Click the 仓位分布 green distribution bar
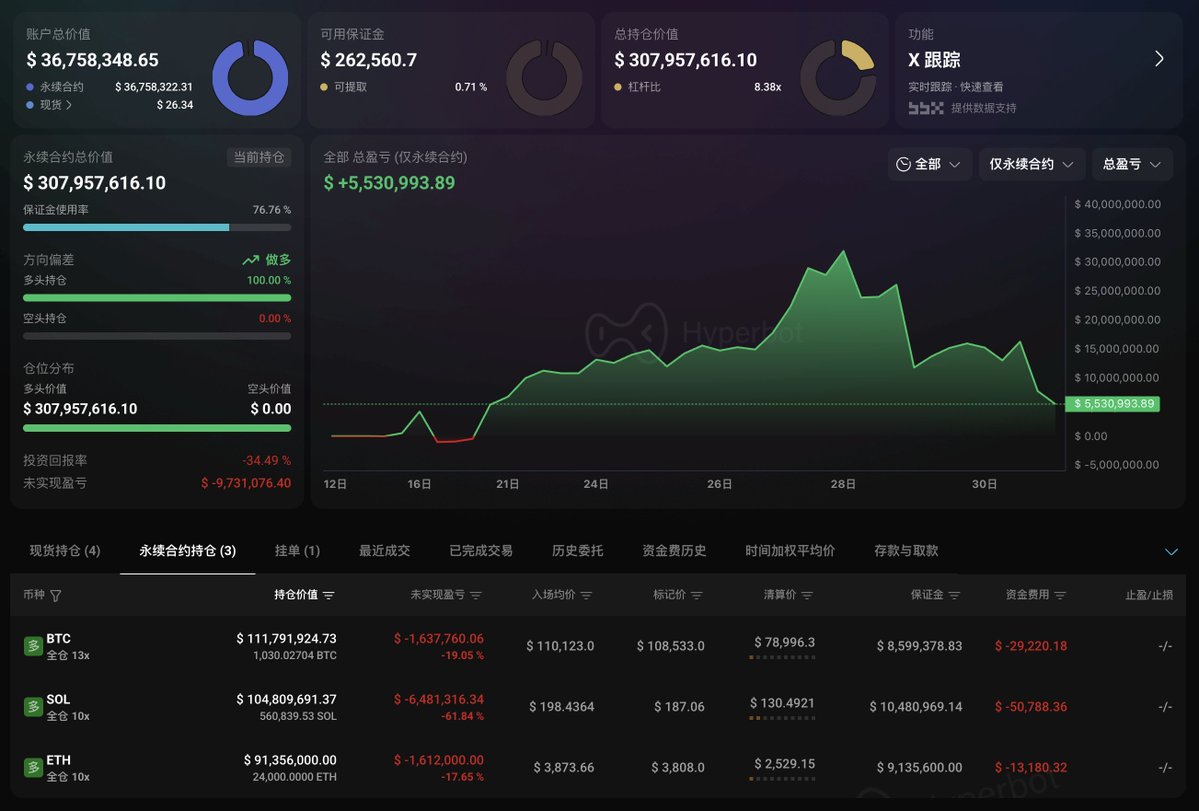Viewport: 1199px width, 811px height. click(157, 428)
